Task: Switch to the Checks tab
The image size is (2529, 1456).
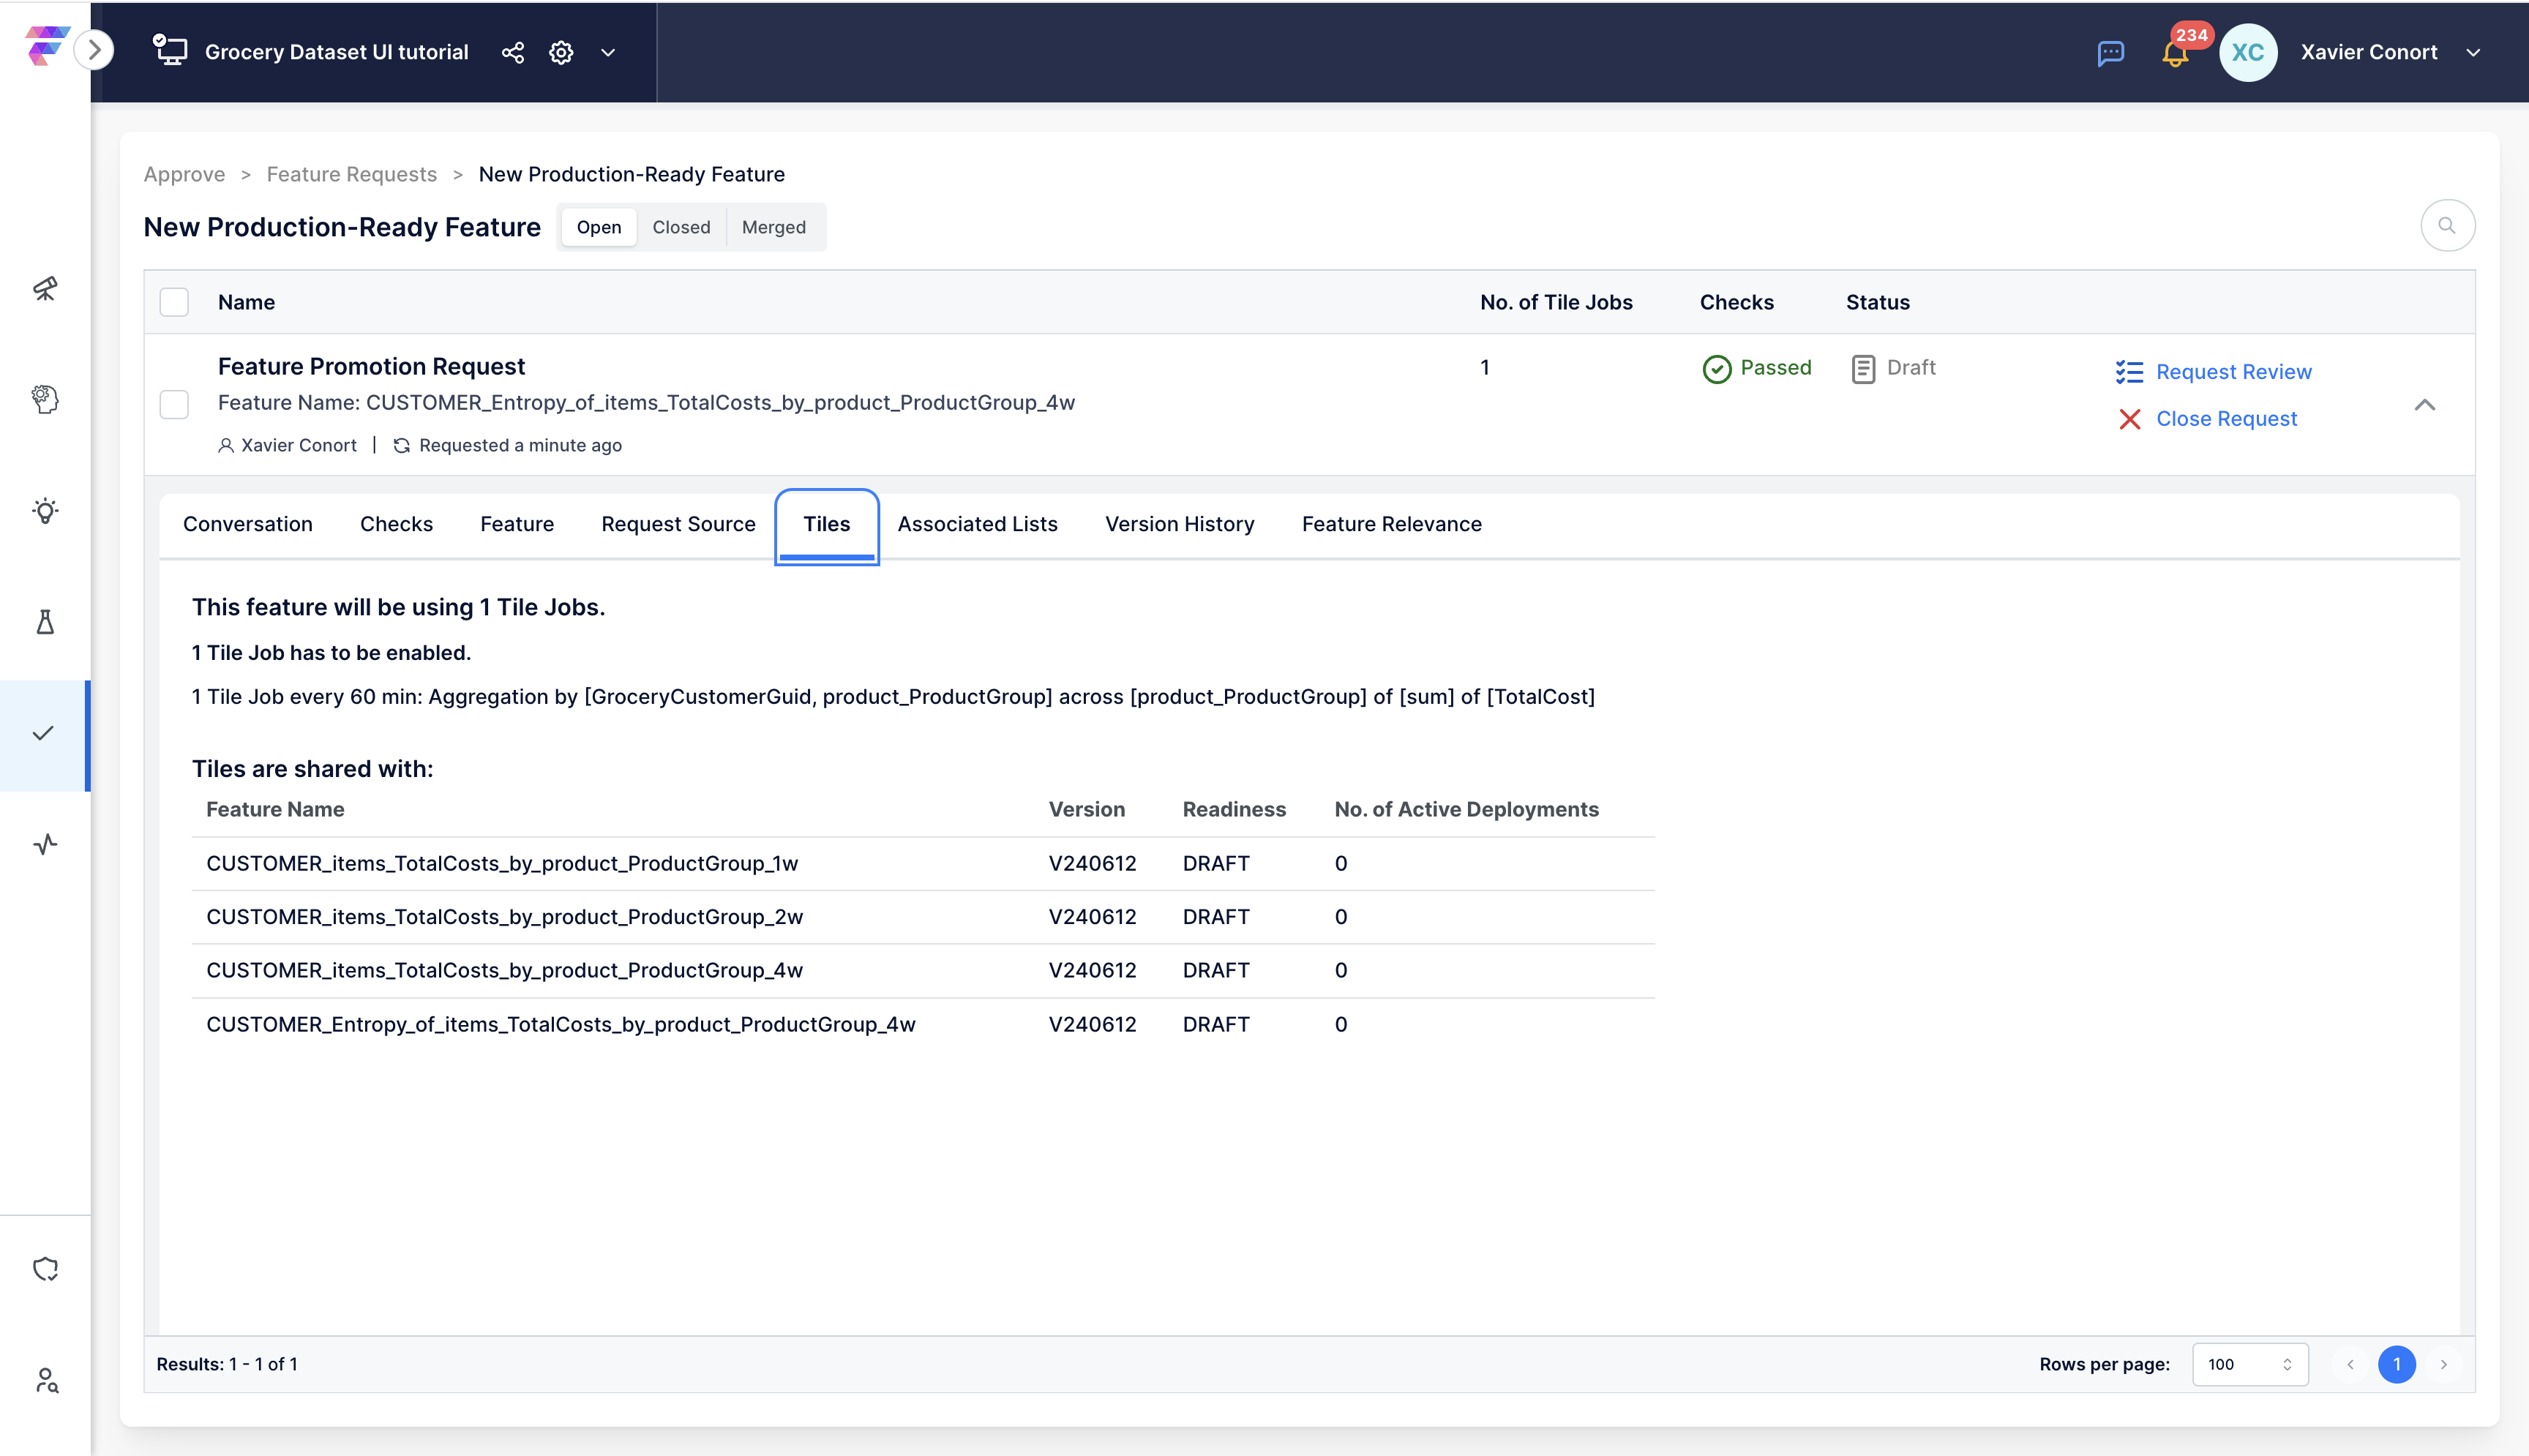Action: click(x=396, y=524)
